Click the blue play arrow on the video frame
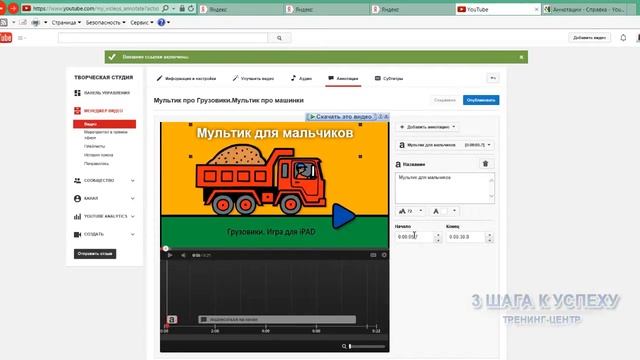The image size is (640, 360). (343, 216)
